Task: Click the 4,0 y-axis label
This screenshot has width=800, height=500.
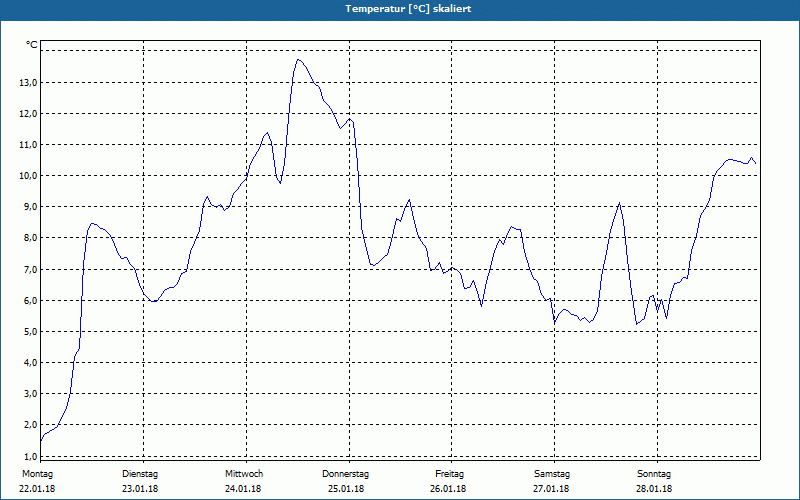Action: tap(30, 363)
